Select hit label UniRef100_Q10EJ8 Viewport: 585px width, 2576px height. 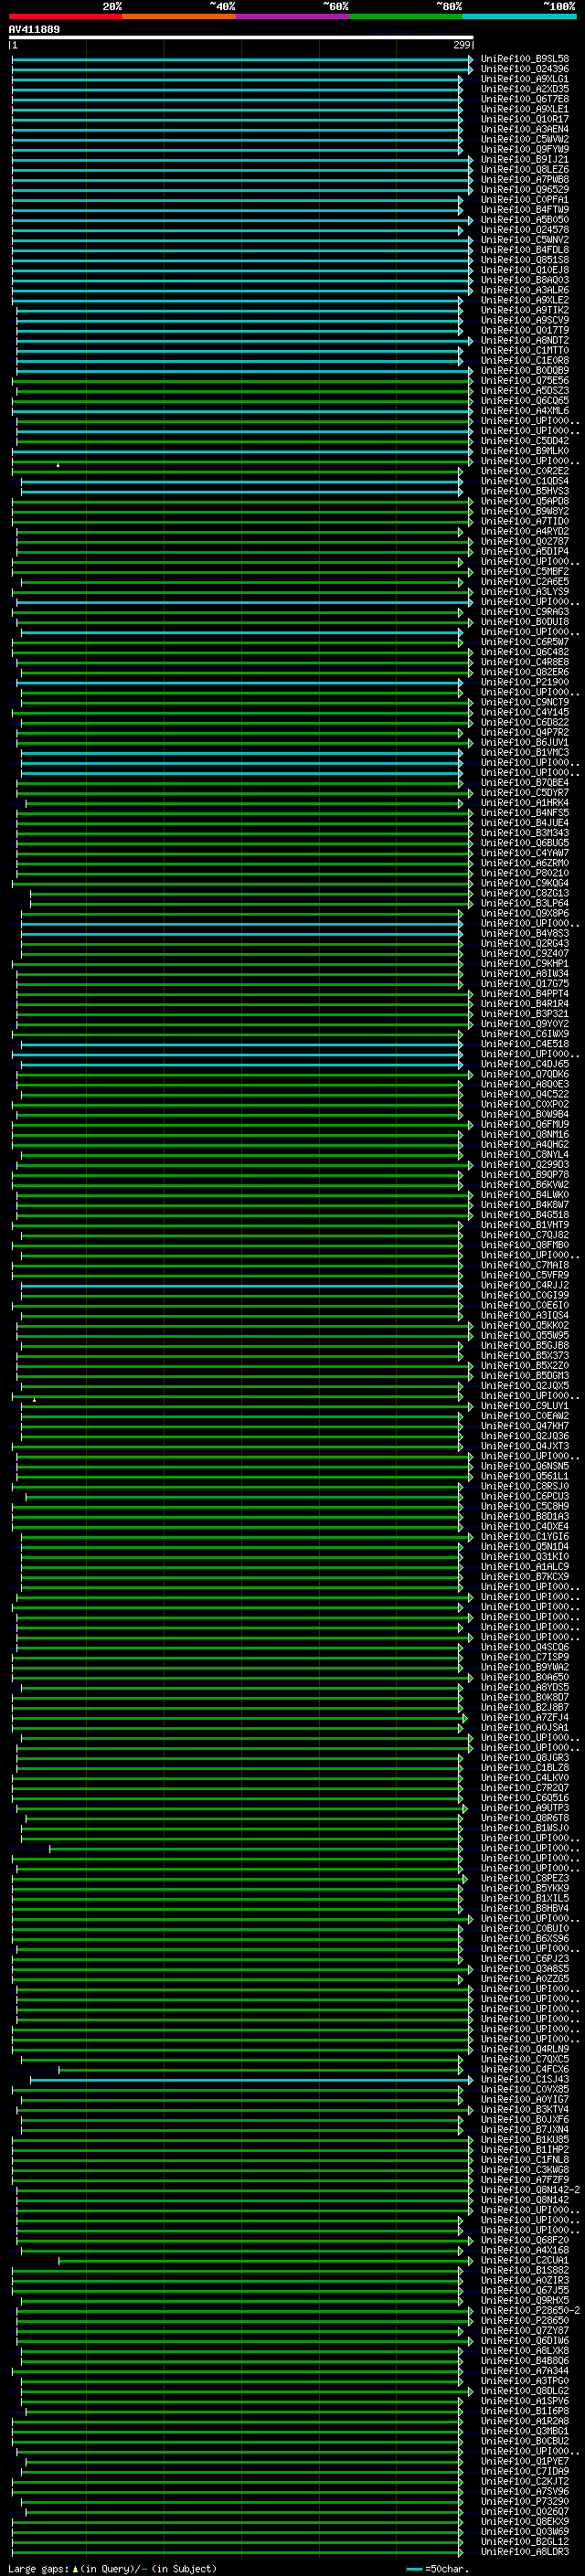[525, 270]
